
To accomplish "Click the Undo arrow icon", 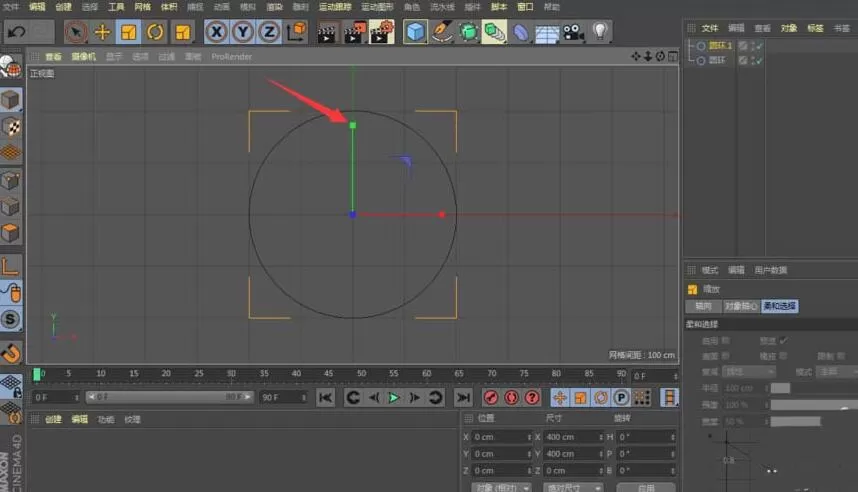I will pyautogui.click(x=16, y=32).
